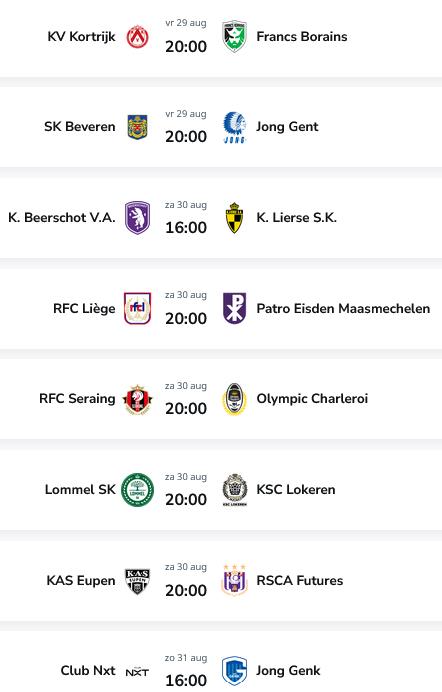442x692 pixels.
Task: Select the K. Lierse S.K. logo
Action: coord(234,218)
